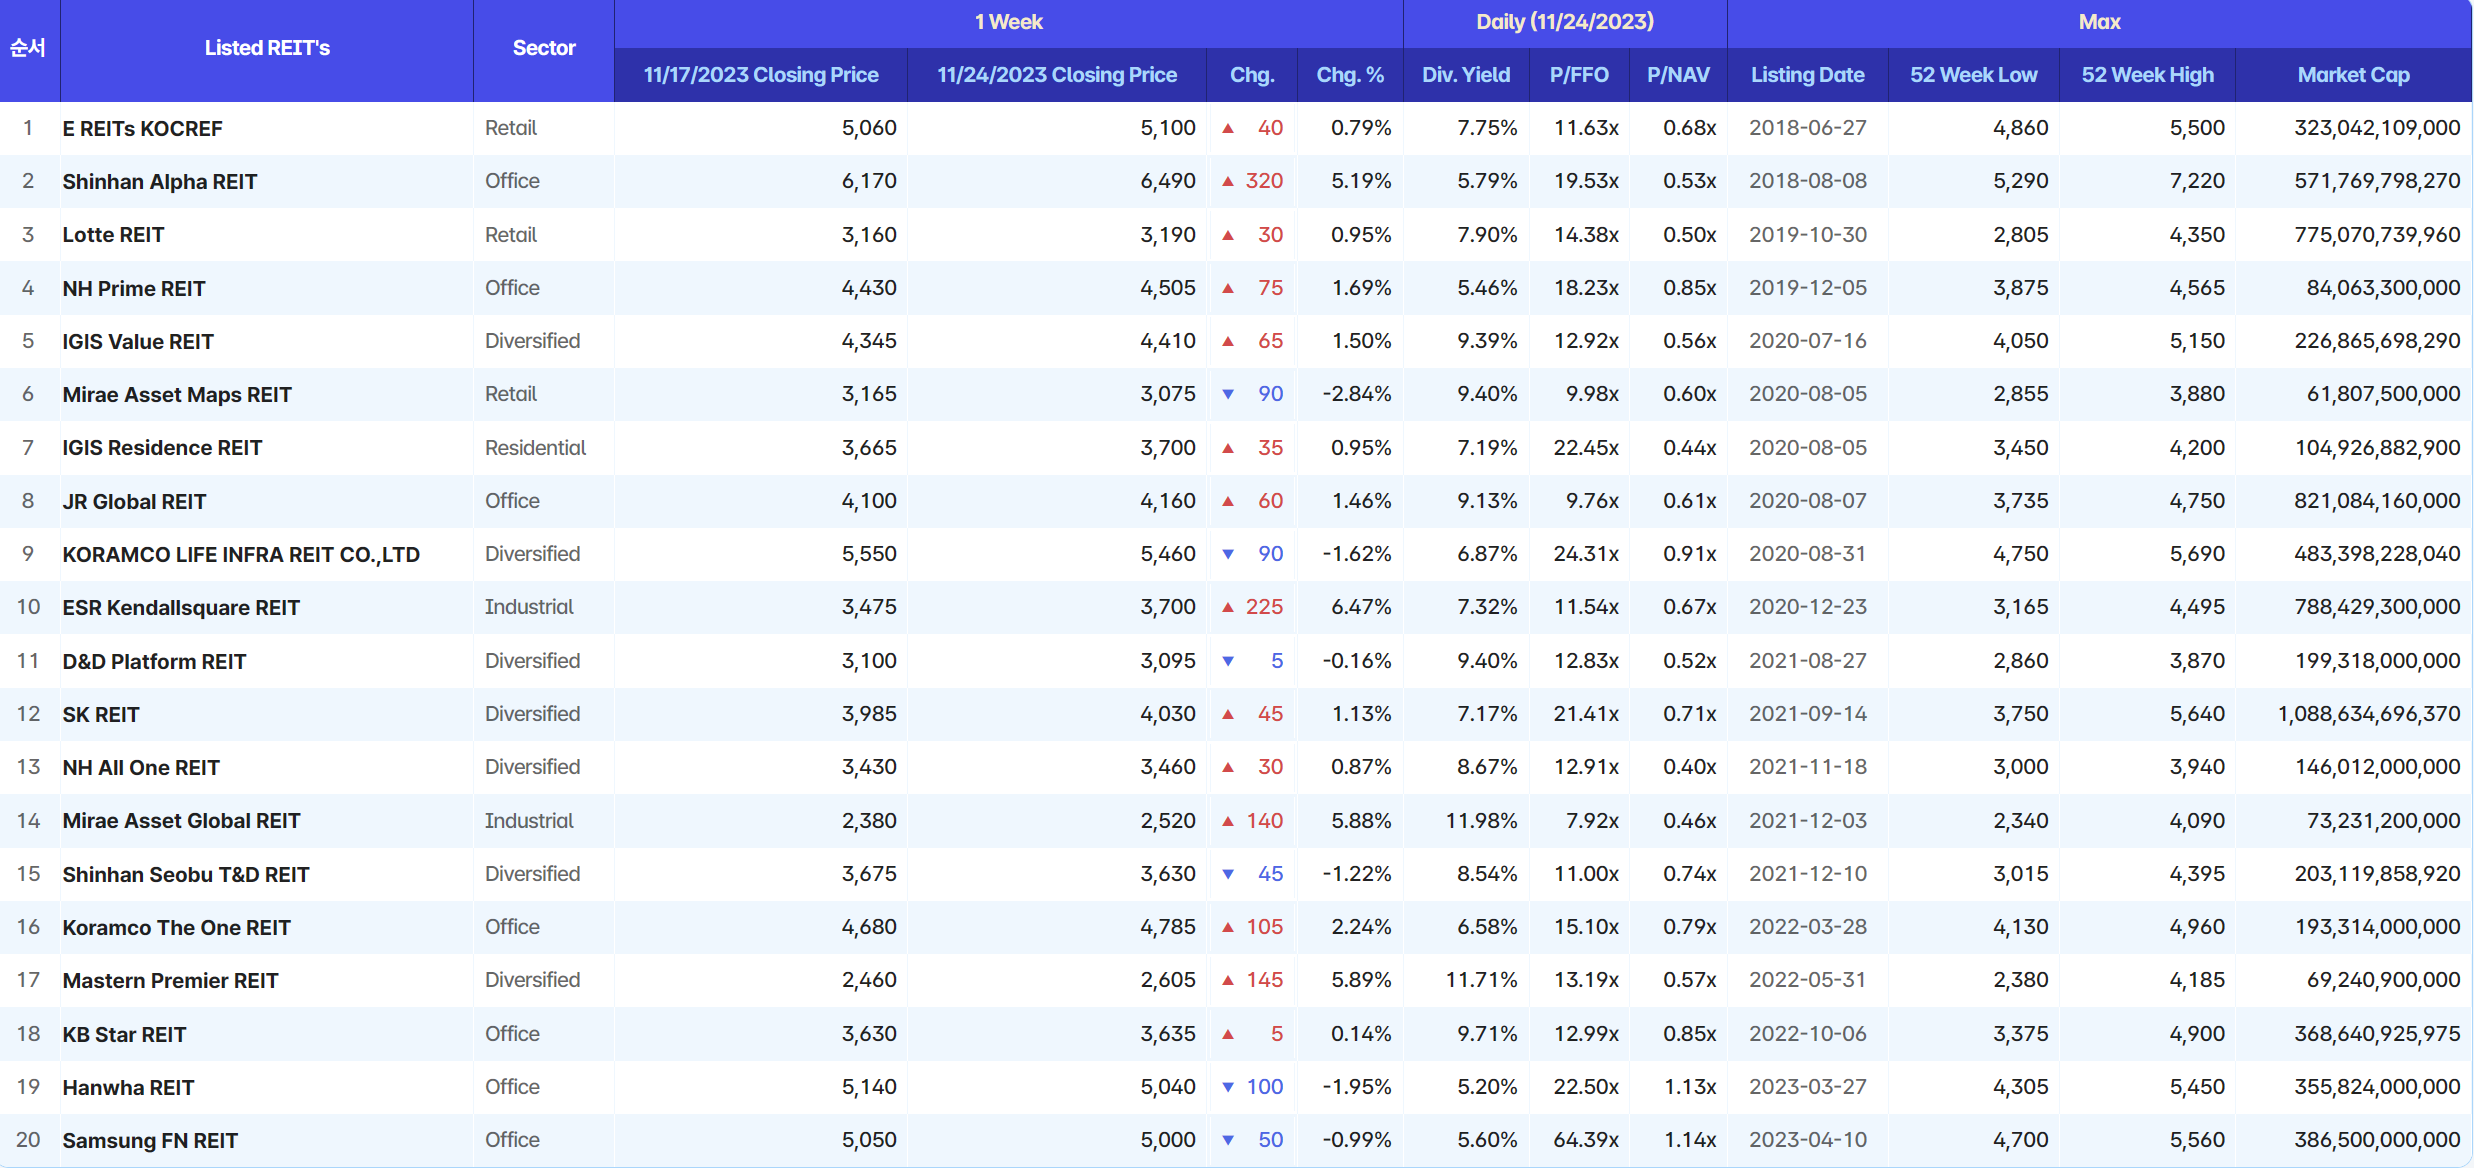Click ESR Kendallsquare change percent 6.47%
Viewport: 2474px width, 1168px height.
click(1361, 607)
